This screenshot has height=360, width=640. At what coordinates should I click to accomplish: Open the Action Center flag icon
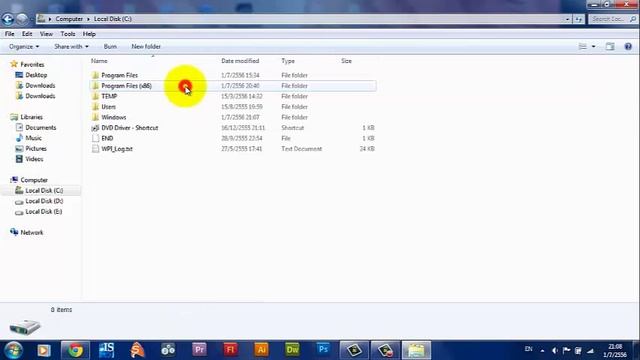567,350
